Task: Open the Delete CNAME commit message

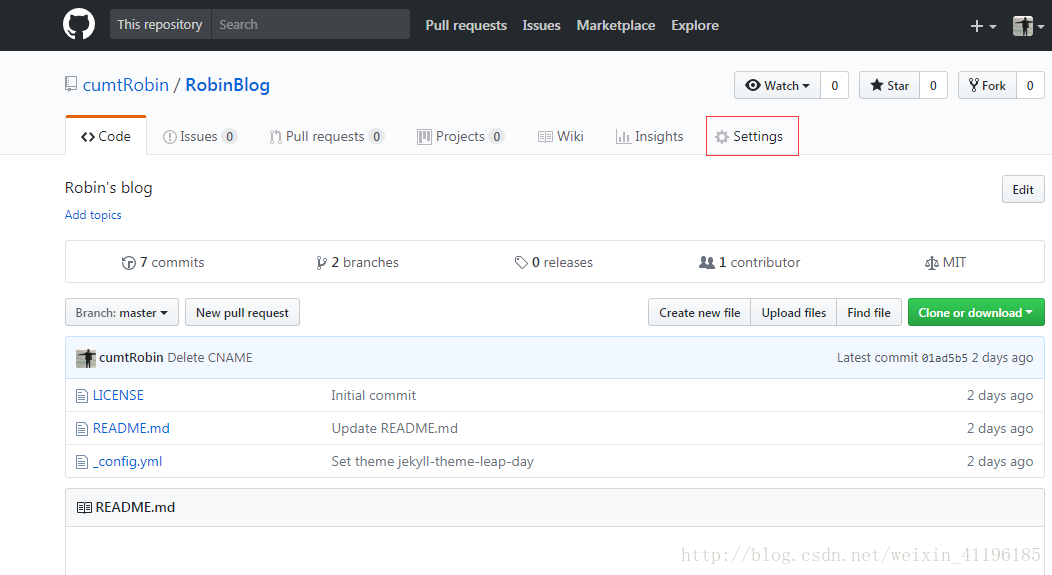Action: click(x=210, y=358)
